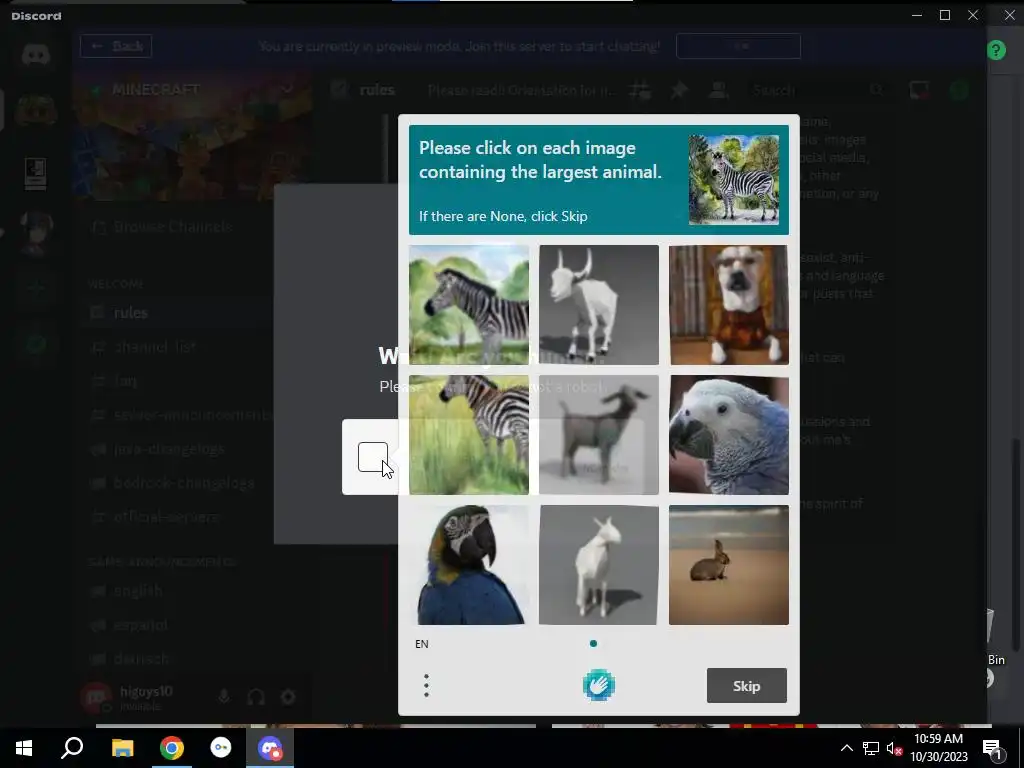
Task: Change the captcha language from EN
Action: click(422, 644)
